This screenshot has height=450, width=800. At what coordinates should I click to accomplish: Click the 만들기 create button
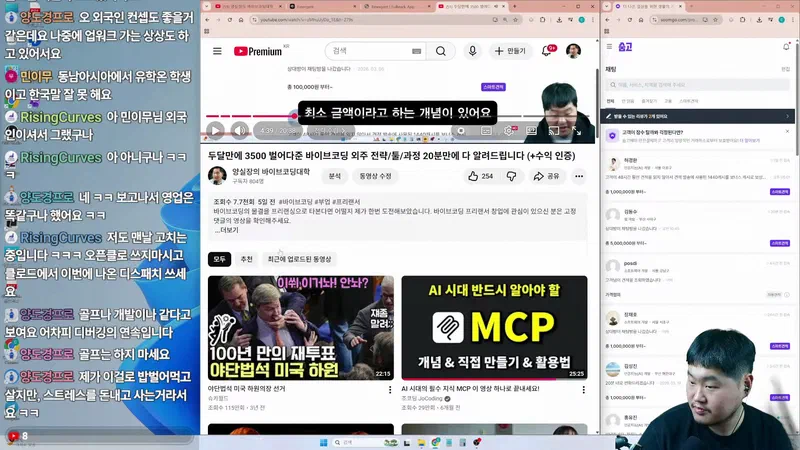tap(510, 51)
